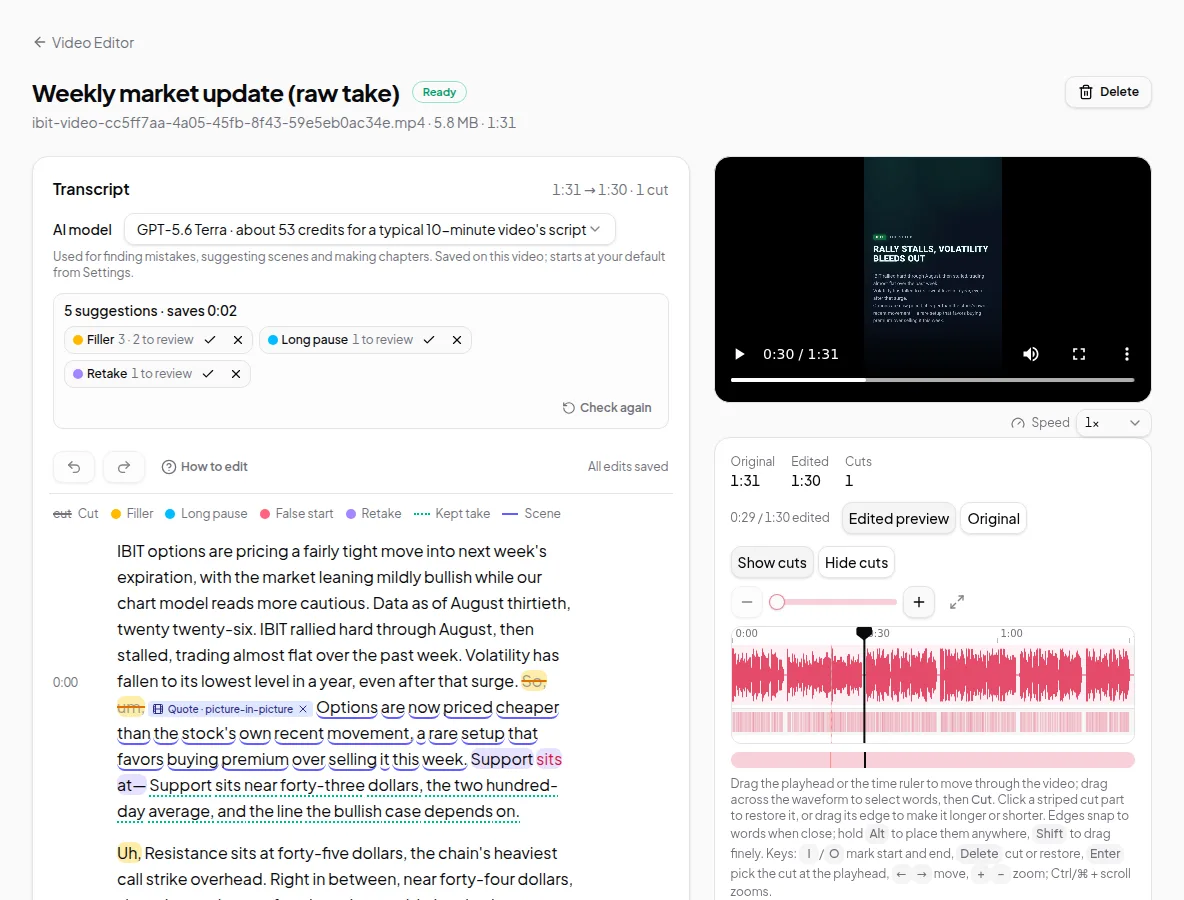Click the '1:31→1:30 · 1 cut' summary text
This screenshot has height=900, width=1184.
610,190
